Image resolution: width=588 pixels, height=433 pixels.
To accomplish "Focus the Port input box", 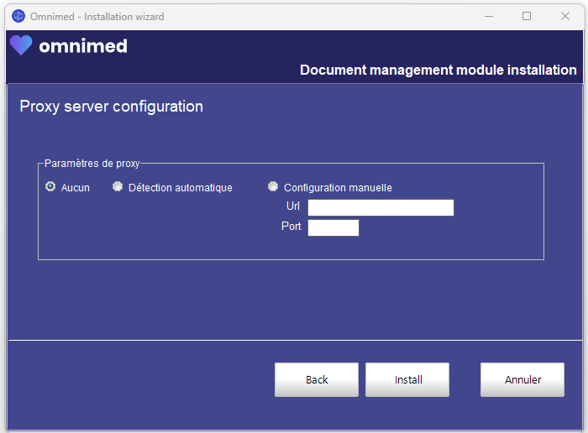I will coord(333,228).
